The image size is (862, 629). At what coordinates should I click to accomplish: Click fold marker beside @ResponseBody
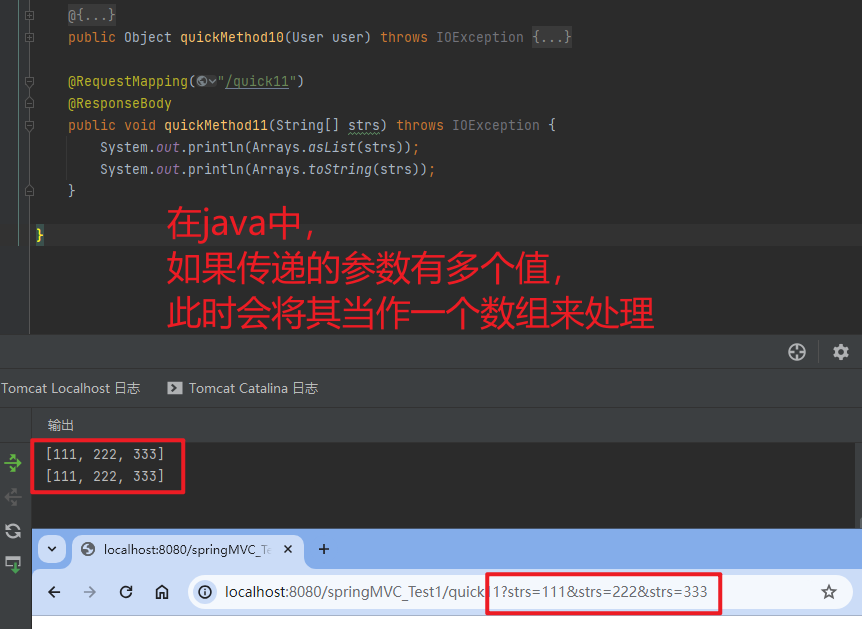[30, 103]
